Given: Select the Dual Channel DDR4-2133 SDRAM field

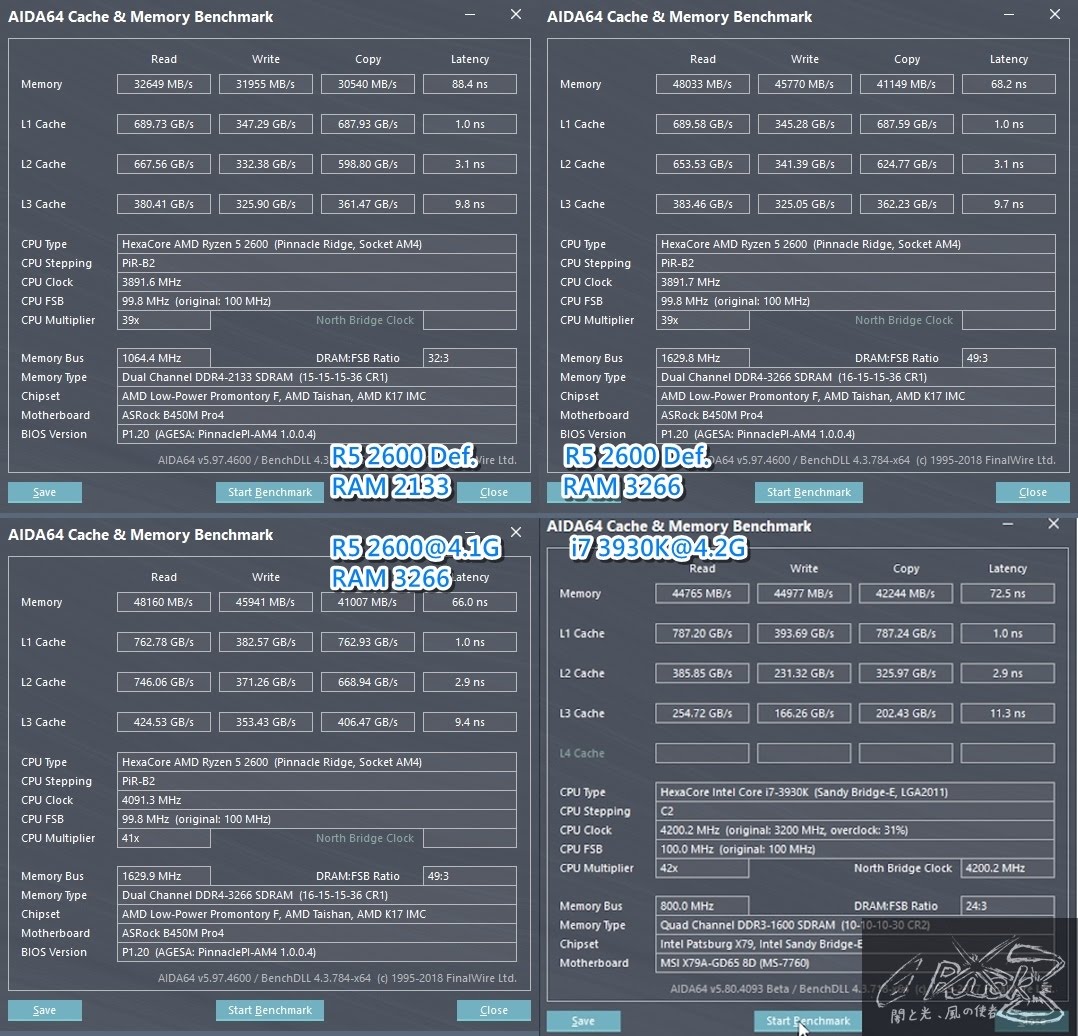Looking at the screenshot, I should [x=316, y=377].
